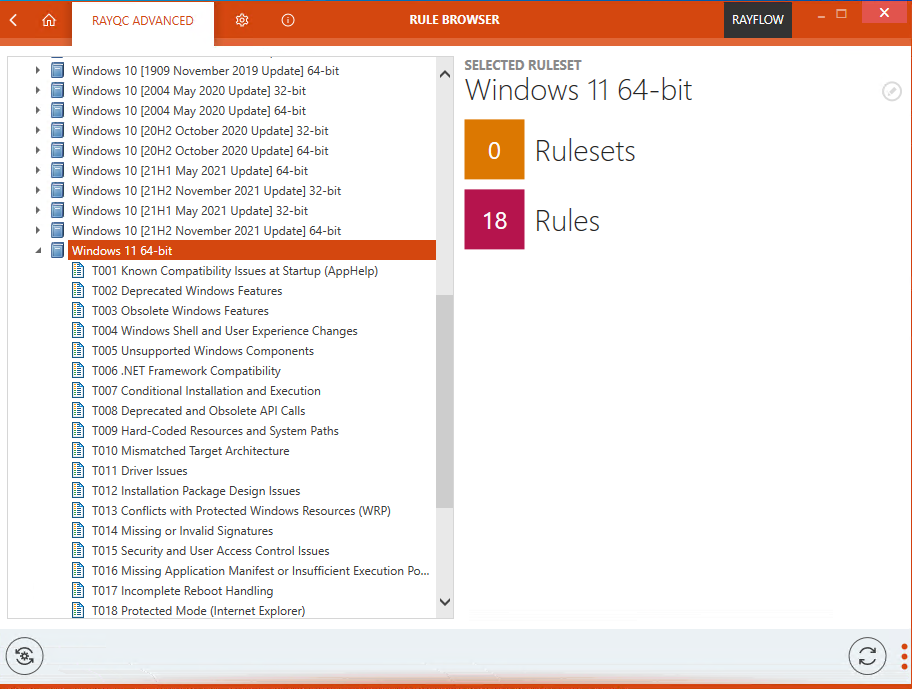The width and height of the screenshot is (912, 689).
Task: Select T011 Driver Issues rule
Action: (140, 471)
